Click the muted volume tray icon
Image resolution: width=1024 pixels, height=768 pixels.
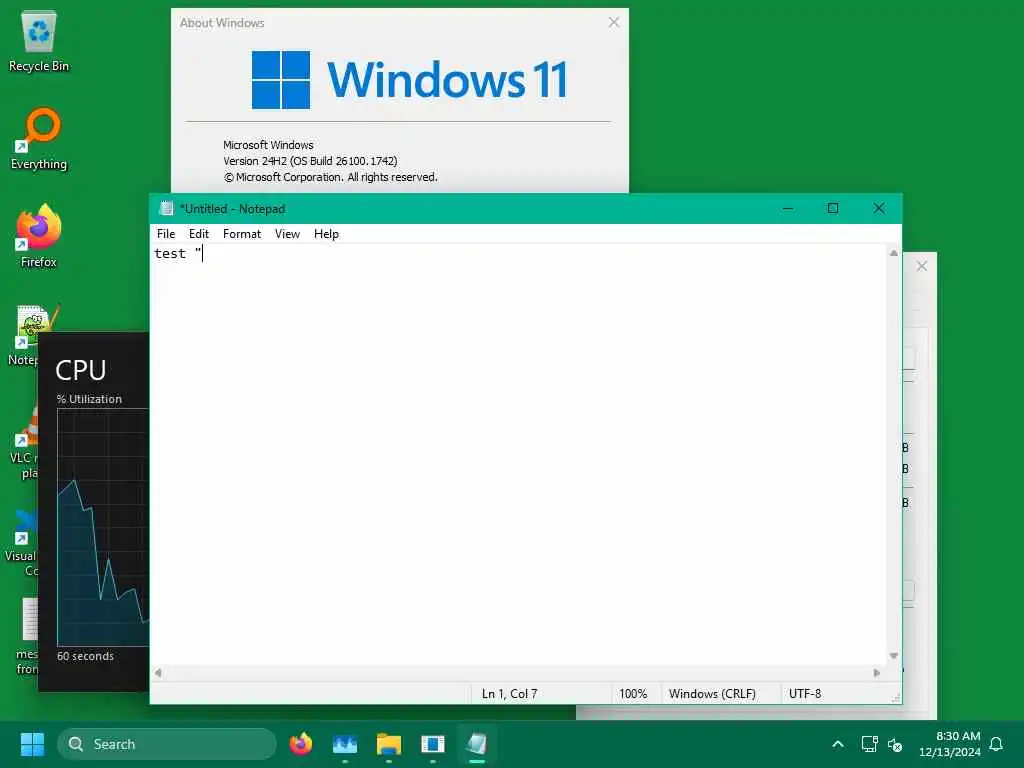click(895, 744)
